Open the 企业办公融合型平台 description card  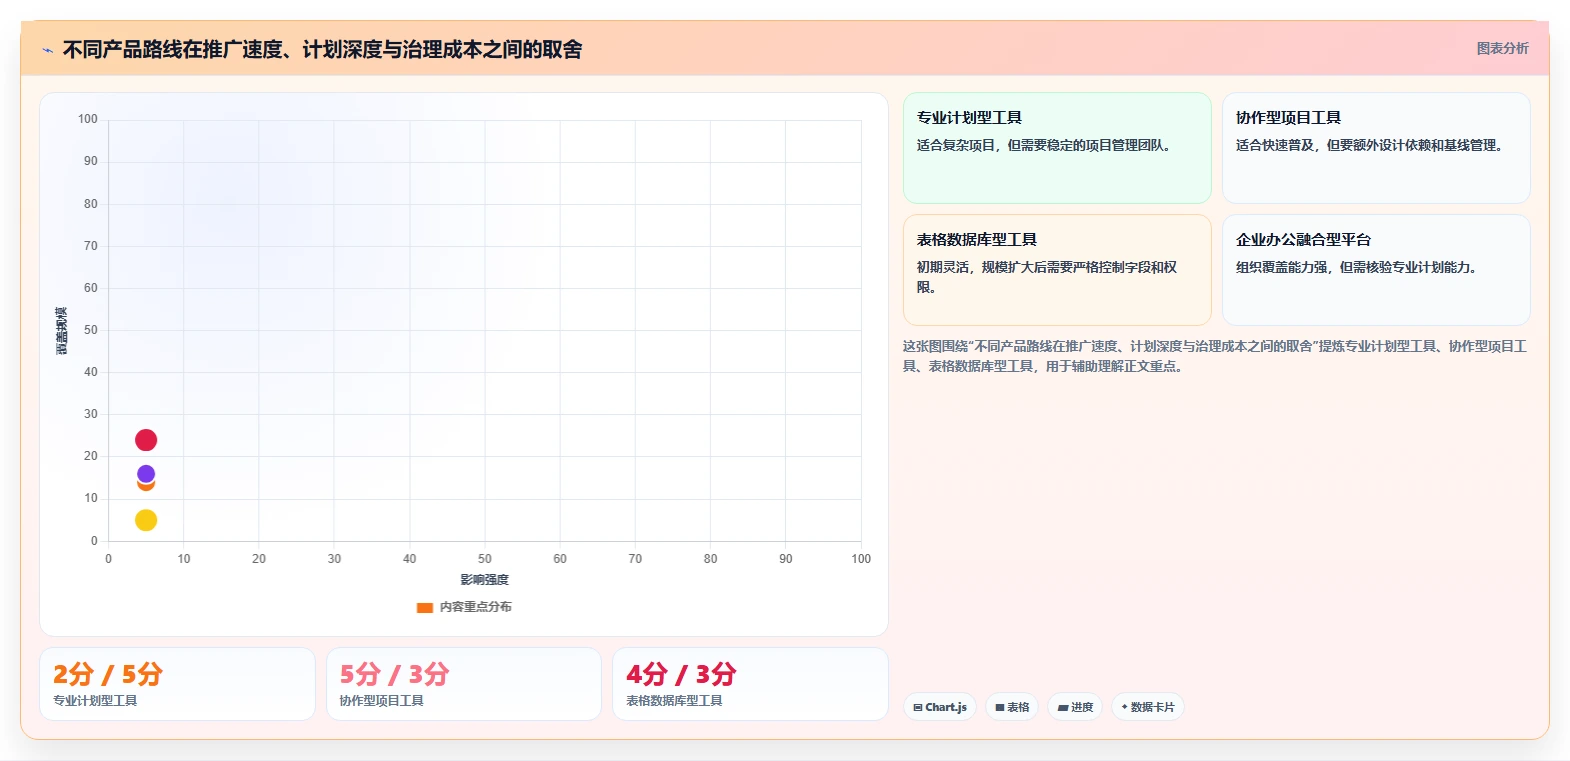point(1376,270)
